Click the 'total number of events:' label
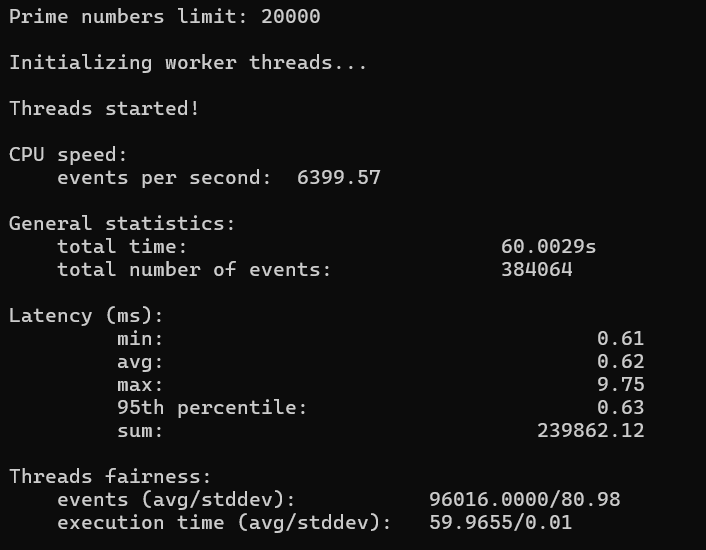706x550 pixels. pos(194,270)
